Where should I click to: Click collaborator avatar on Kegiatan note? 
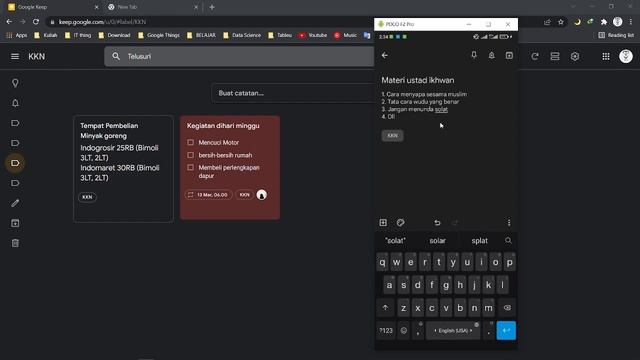[x=262, y=195]
